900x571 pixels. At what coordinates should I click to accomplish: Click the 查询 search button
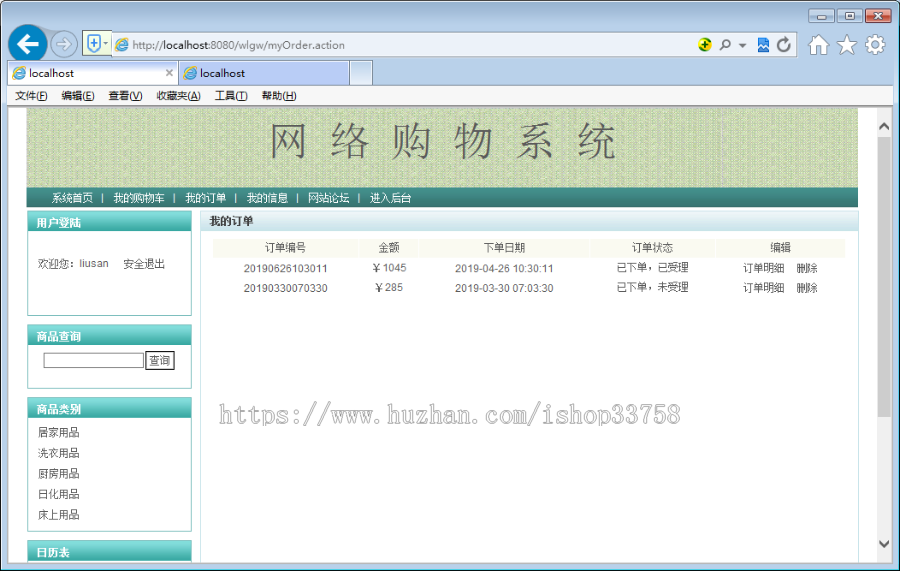pyautogui.click(x=160, y=360)
